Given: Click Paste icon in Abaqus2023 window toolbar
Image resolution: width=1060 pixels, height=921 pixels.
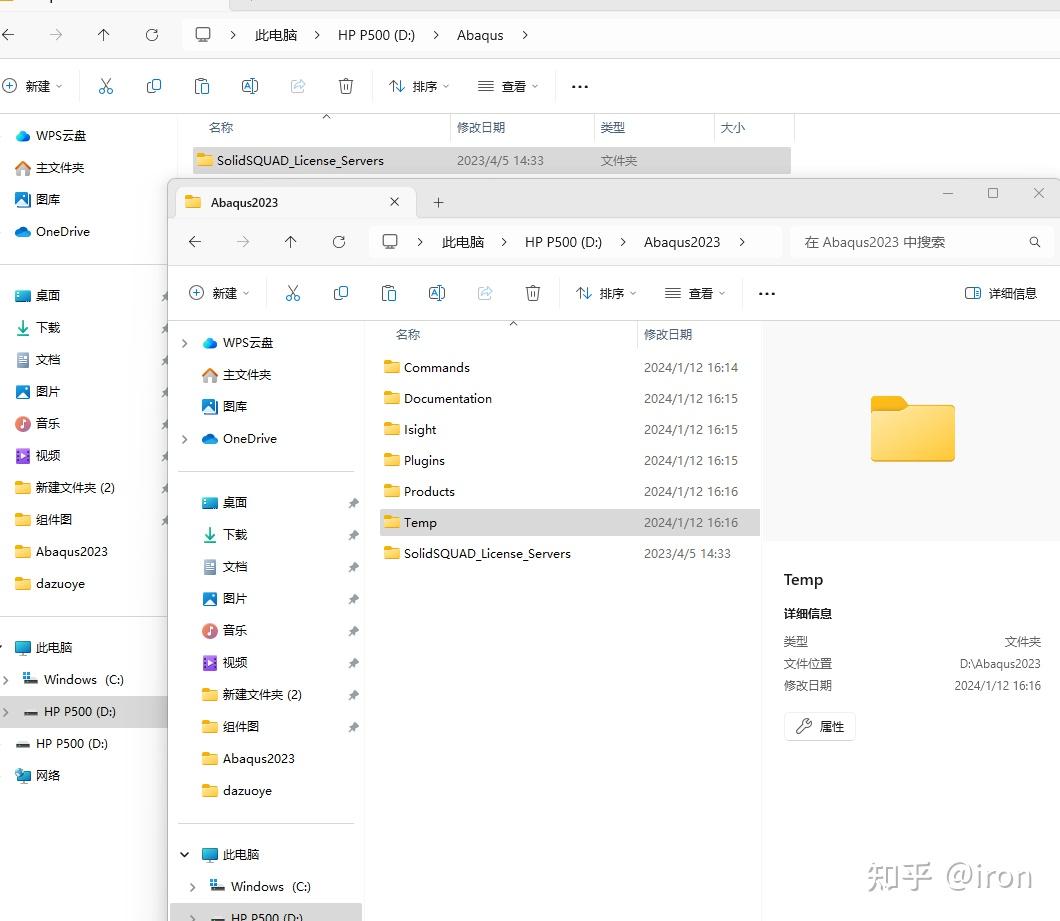Looking at the screenshot, I should (x=389, y=293).
